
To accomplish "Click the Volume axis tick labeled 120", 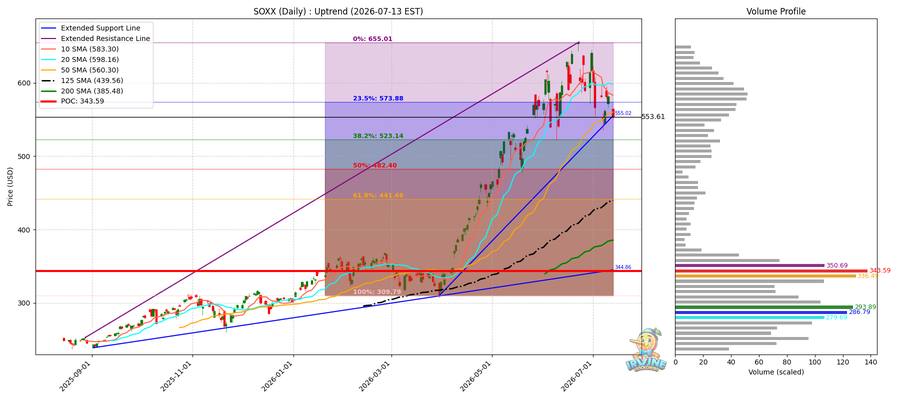I will (x=843, y=362).
